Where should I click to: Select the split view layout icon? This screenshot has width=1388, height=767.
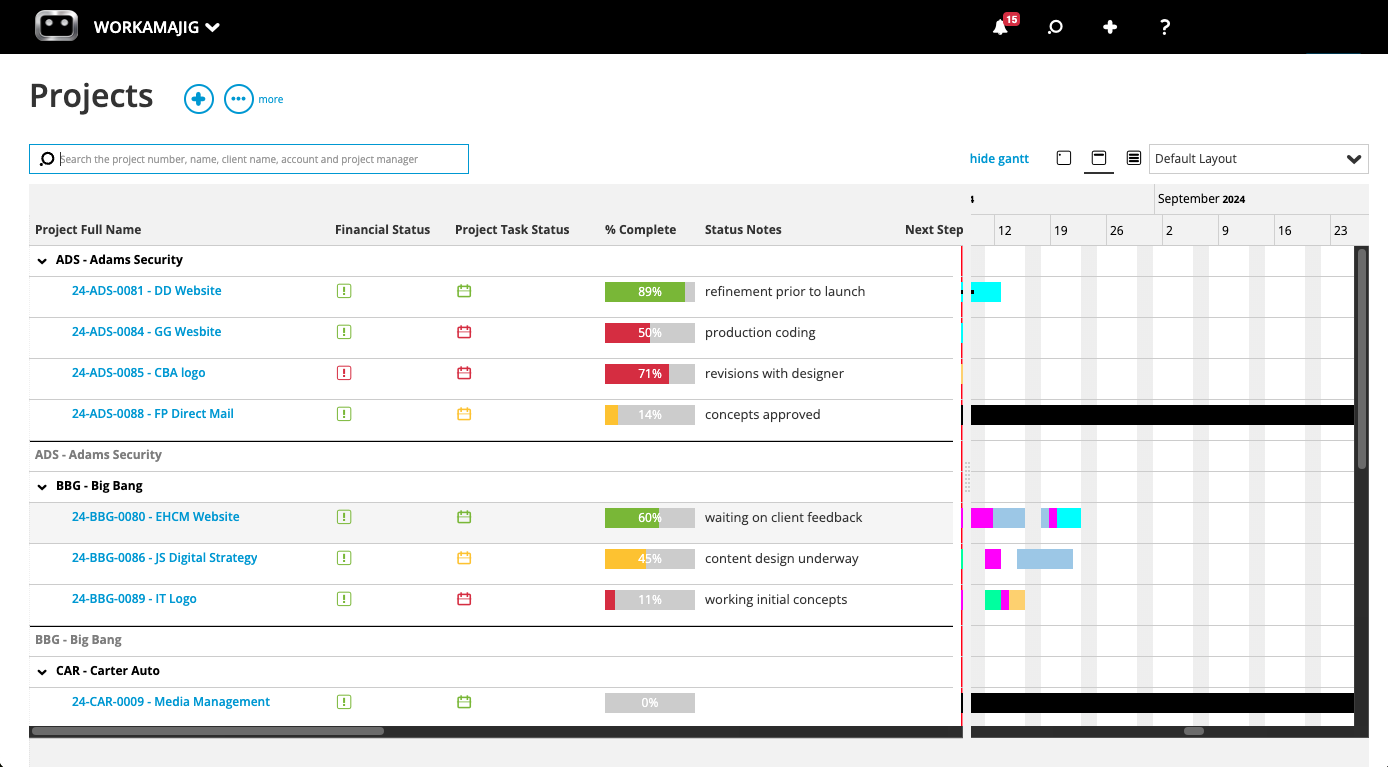1098,158
